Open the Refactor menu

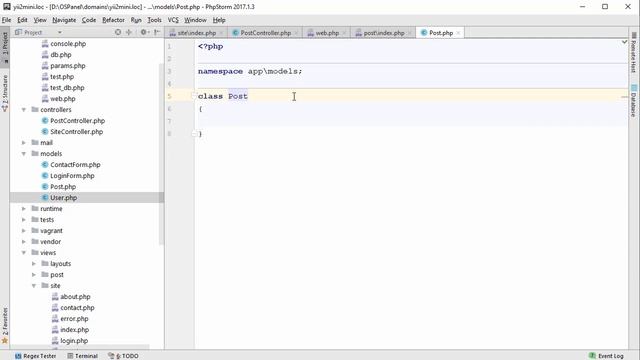113,20
